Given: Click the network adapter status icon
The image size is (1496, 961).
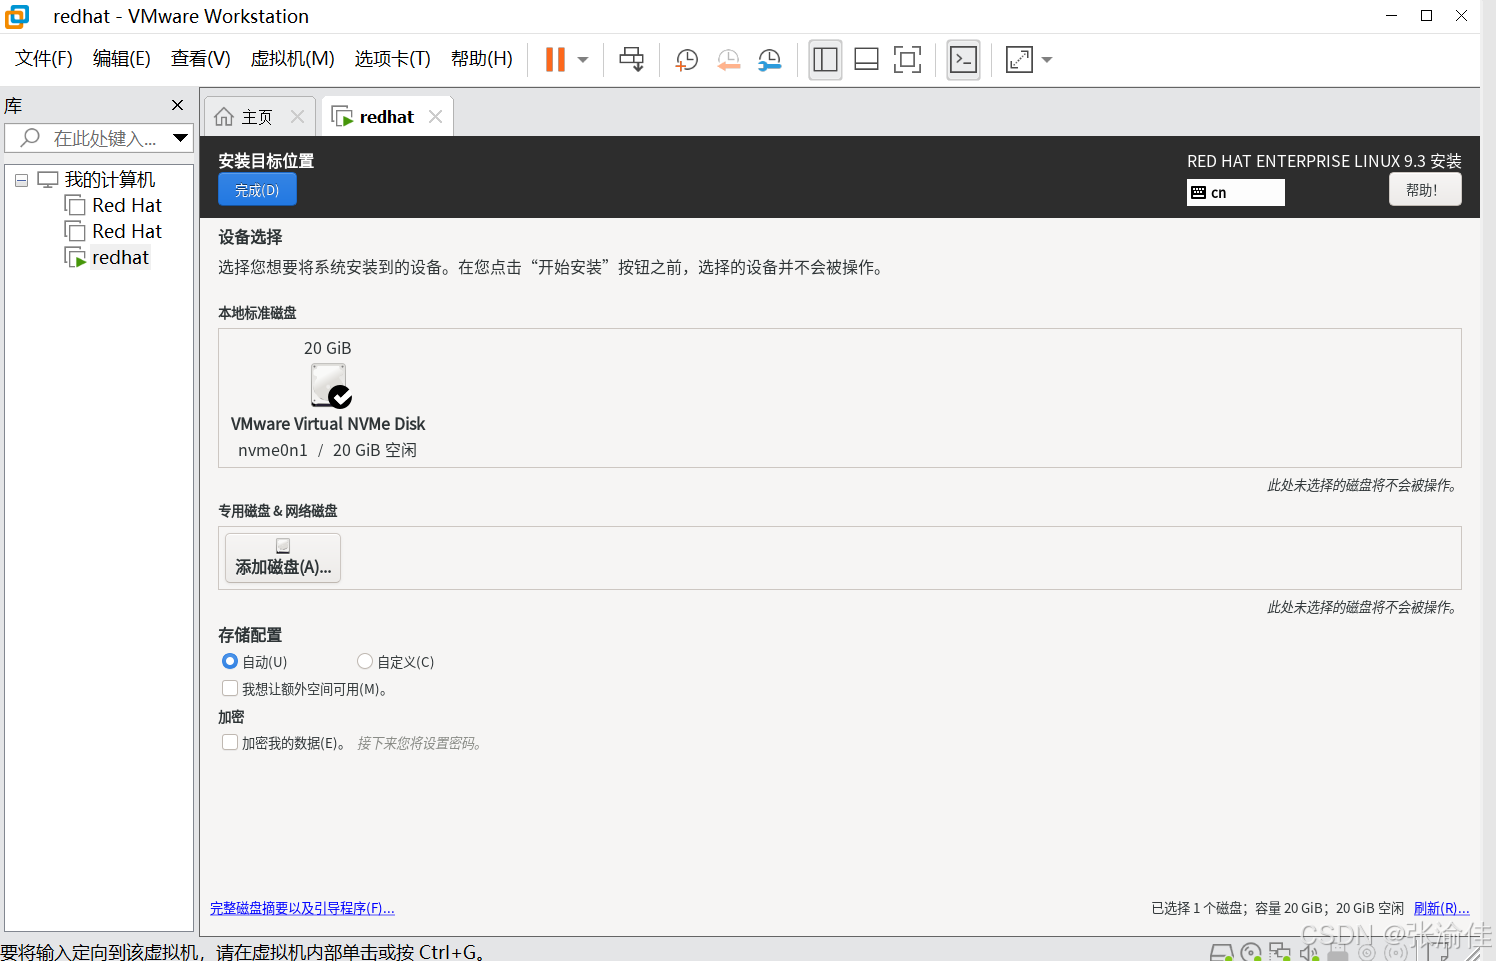Looking at the screenshot, I should pos(1279,952).
